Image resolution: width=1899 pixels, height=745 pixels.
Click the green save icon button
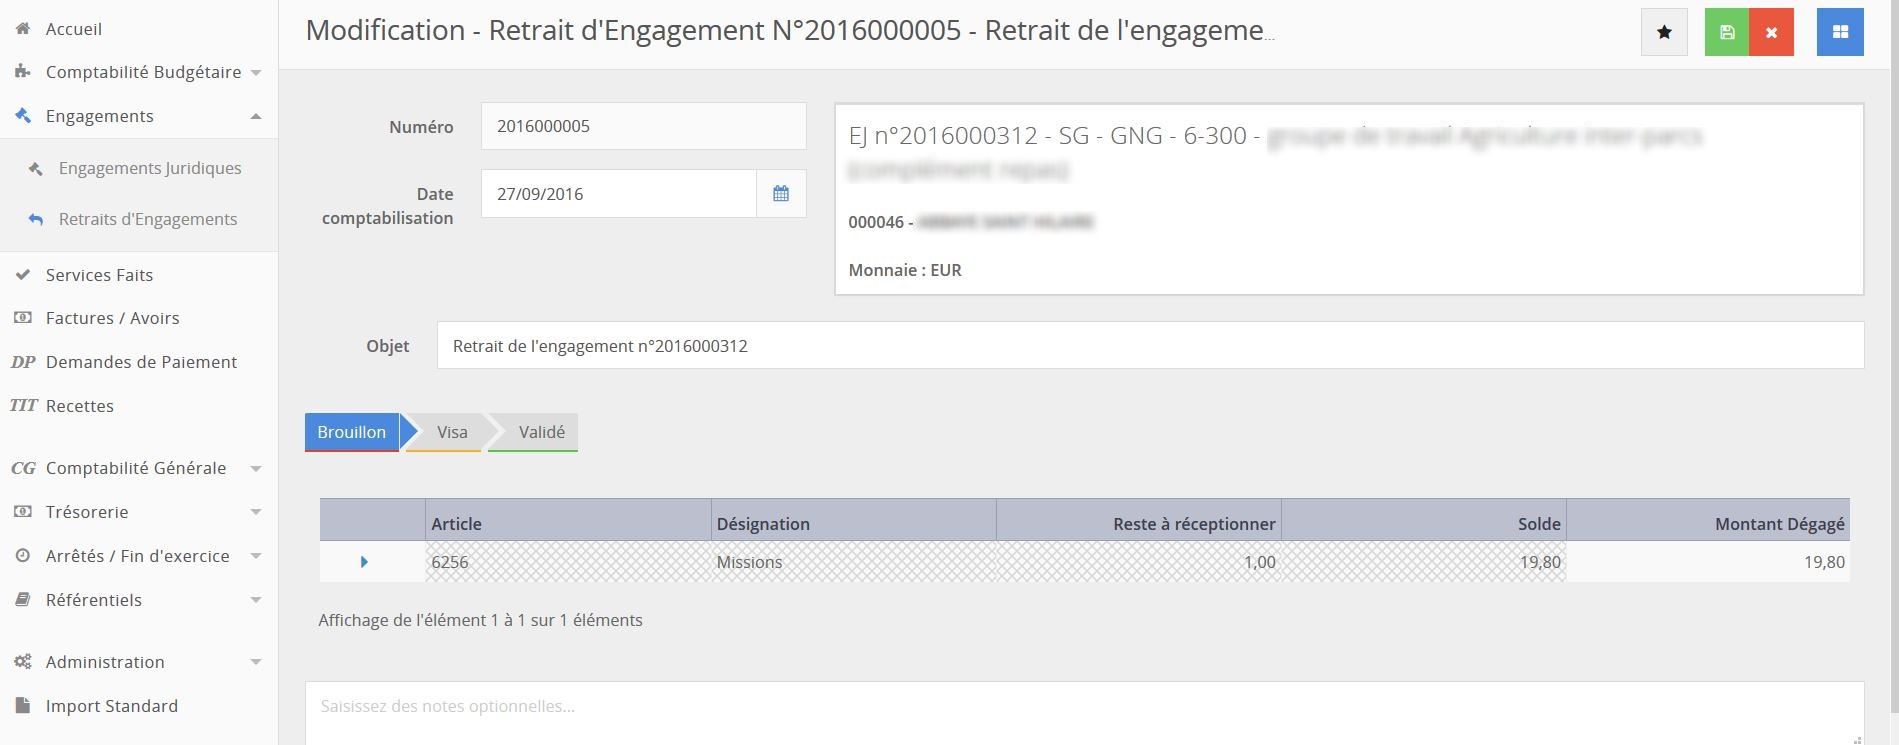[x=1727, y=33]
